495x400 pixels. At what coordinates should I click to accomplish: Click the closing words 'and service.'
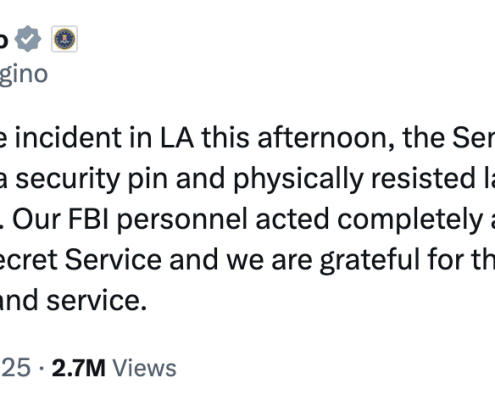(x=73, y=301)
